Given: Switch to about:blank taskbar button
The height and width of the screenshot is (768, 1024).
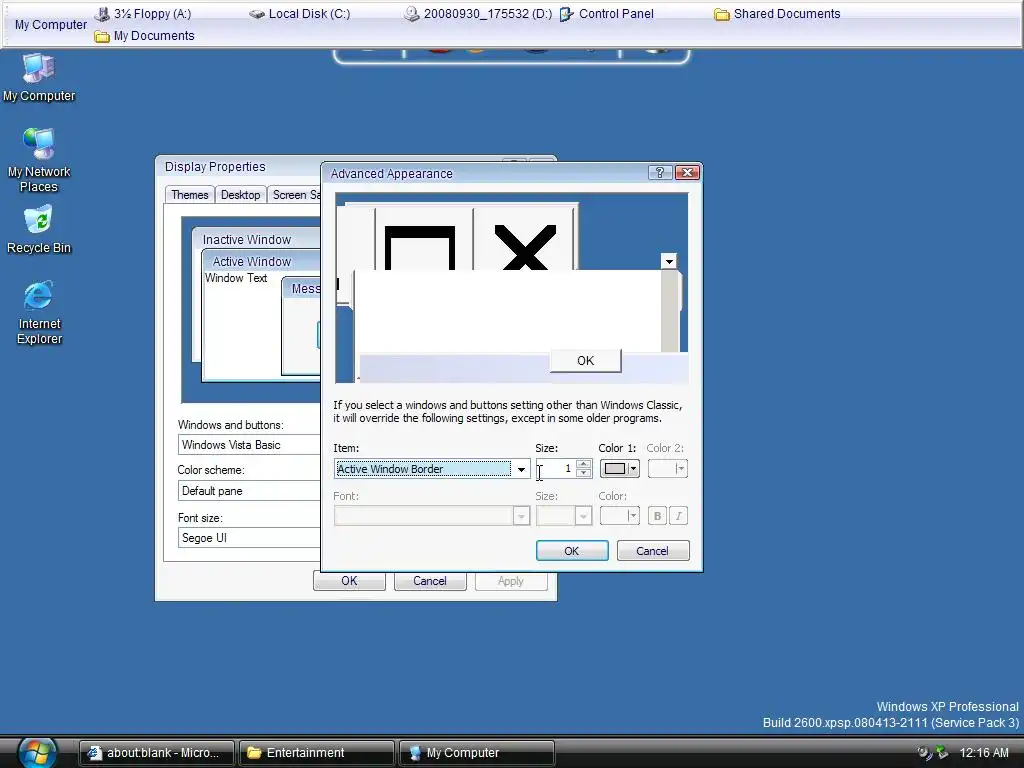Looking at the screenshot, I should [x=157, y=753].
